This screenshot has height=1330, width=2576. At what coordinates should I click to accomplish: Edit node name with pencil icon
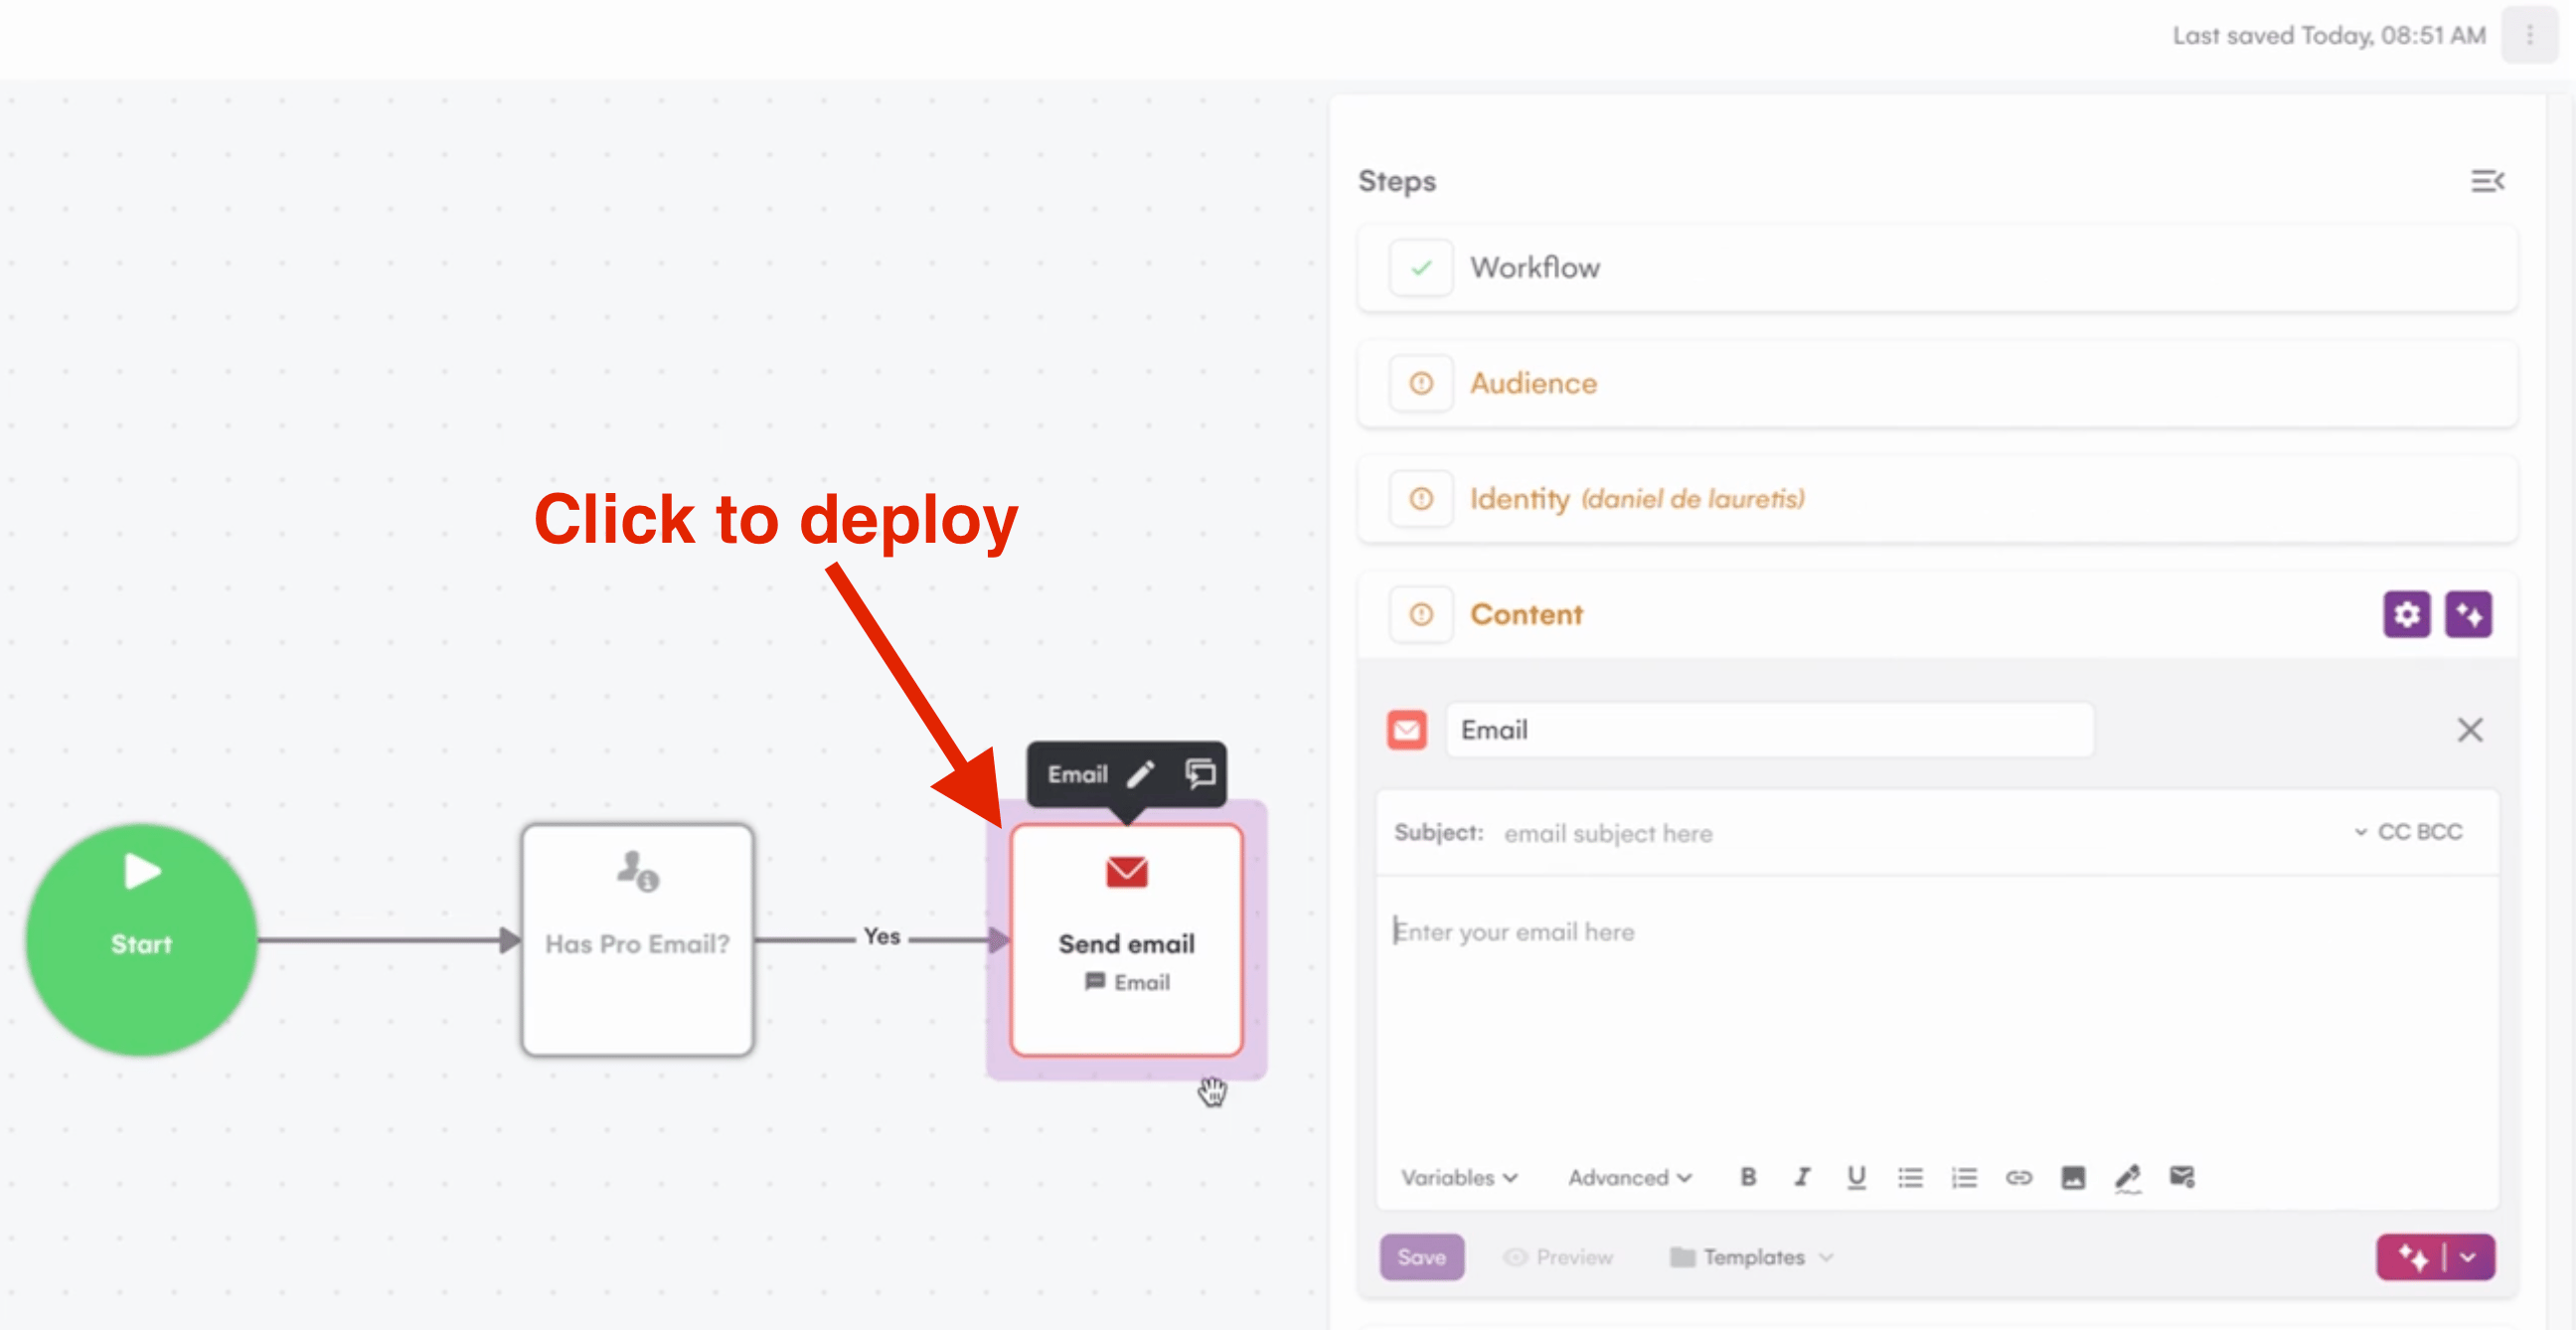tap(1141, 774)
